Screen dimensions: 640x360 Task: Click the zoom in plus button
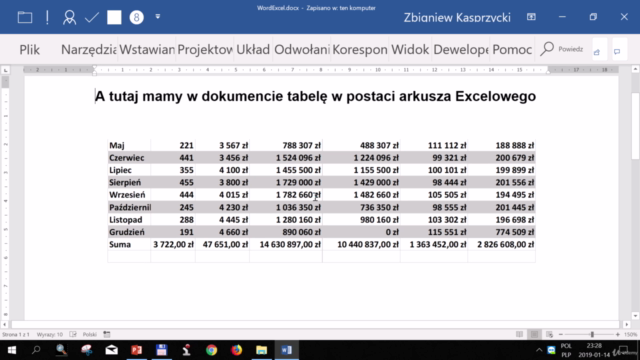coord(618,334)
